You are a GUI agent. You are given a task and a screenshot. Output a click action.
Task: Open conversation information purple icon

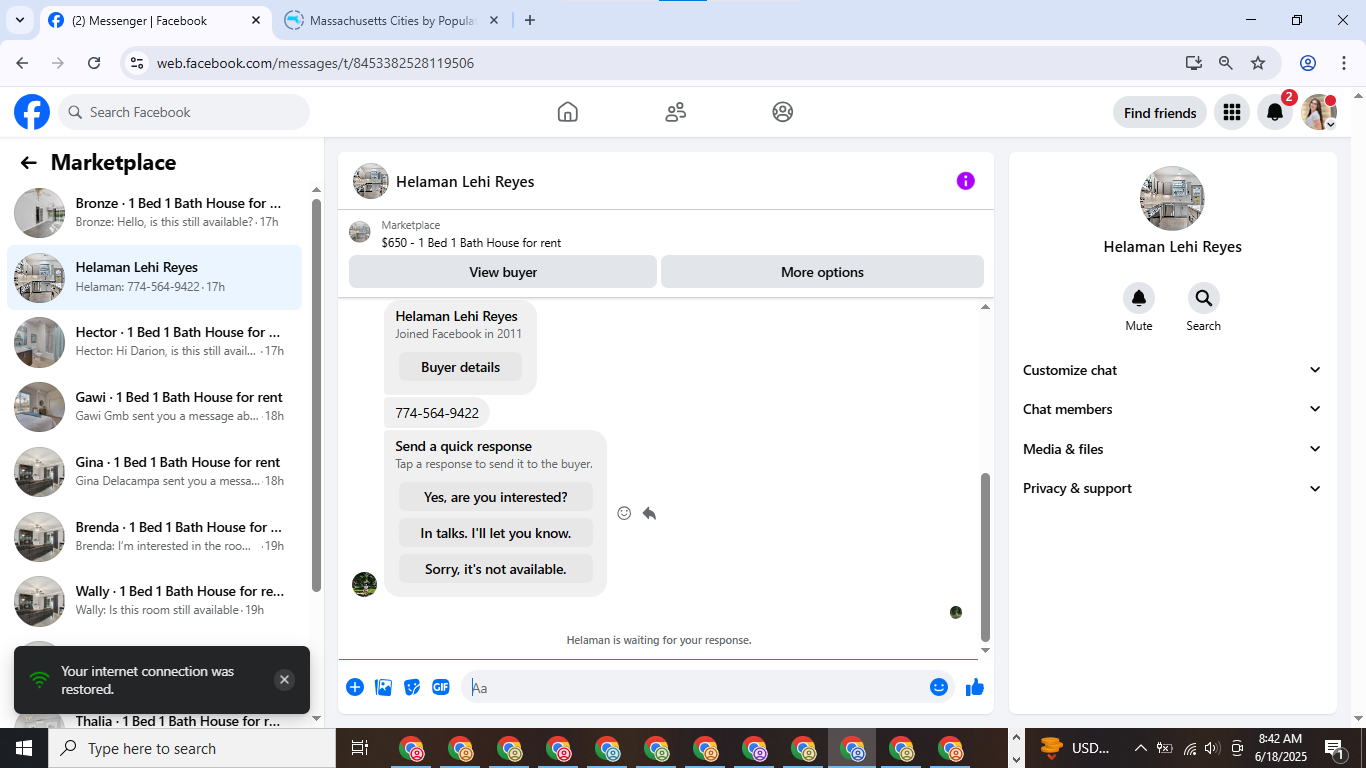tap(965, 181)
